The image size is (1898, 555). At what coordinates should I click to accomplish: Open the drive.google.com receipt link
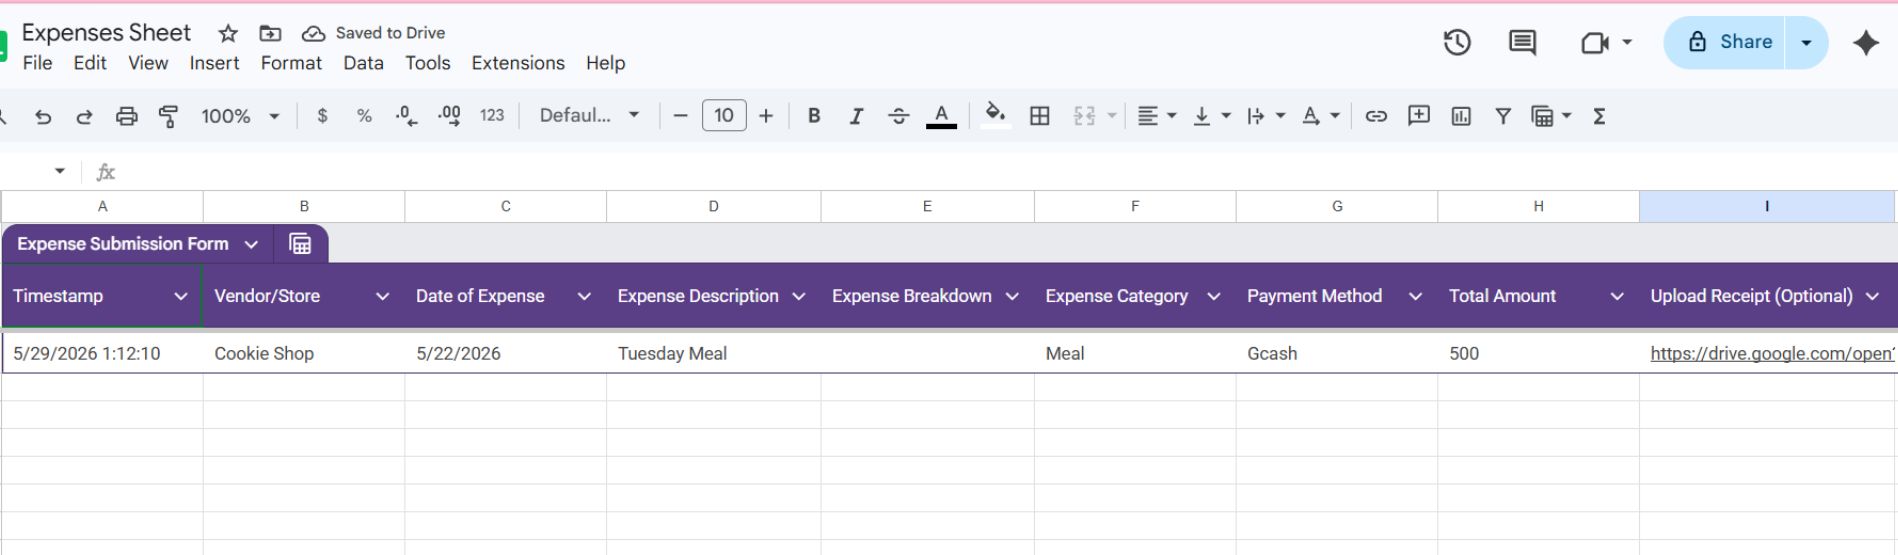tap(1772, 353)
